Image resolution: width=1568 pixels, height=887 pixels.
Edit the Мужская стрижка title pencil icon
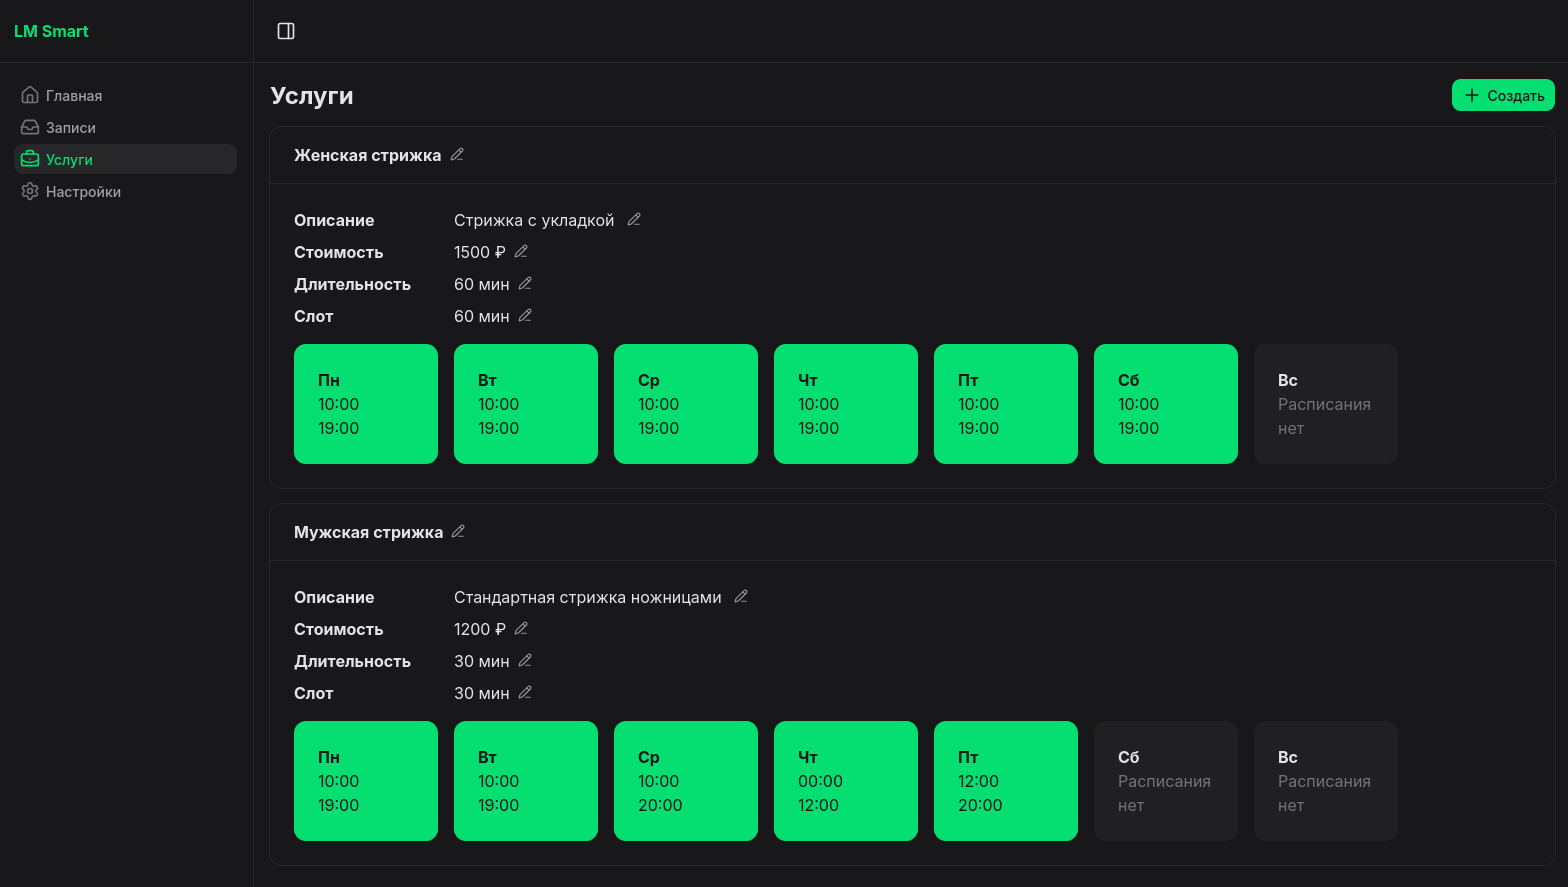click(458, 531)
